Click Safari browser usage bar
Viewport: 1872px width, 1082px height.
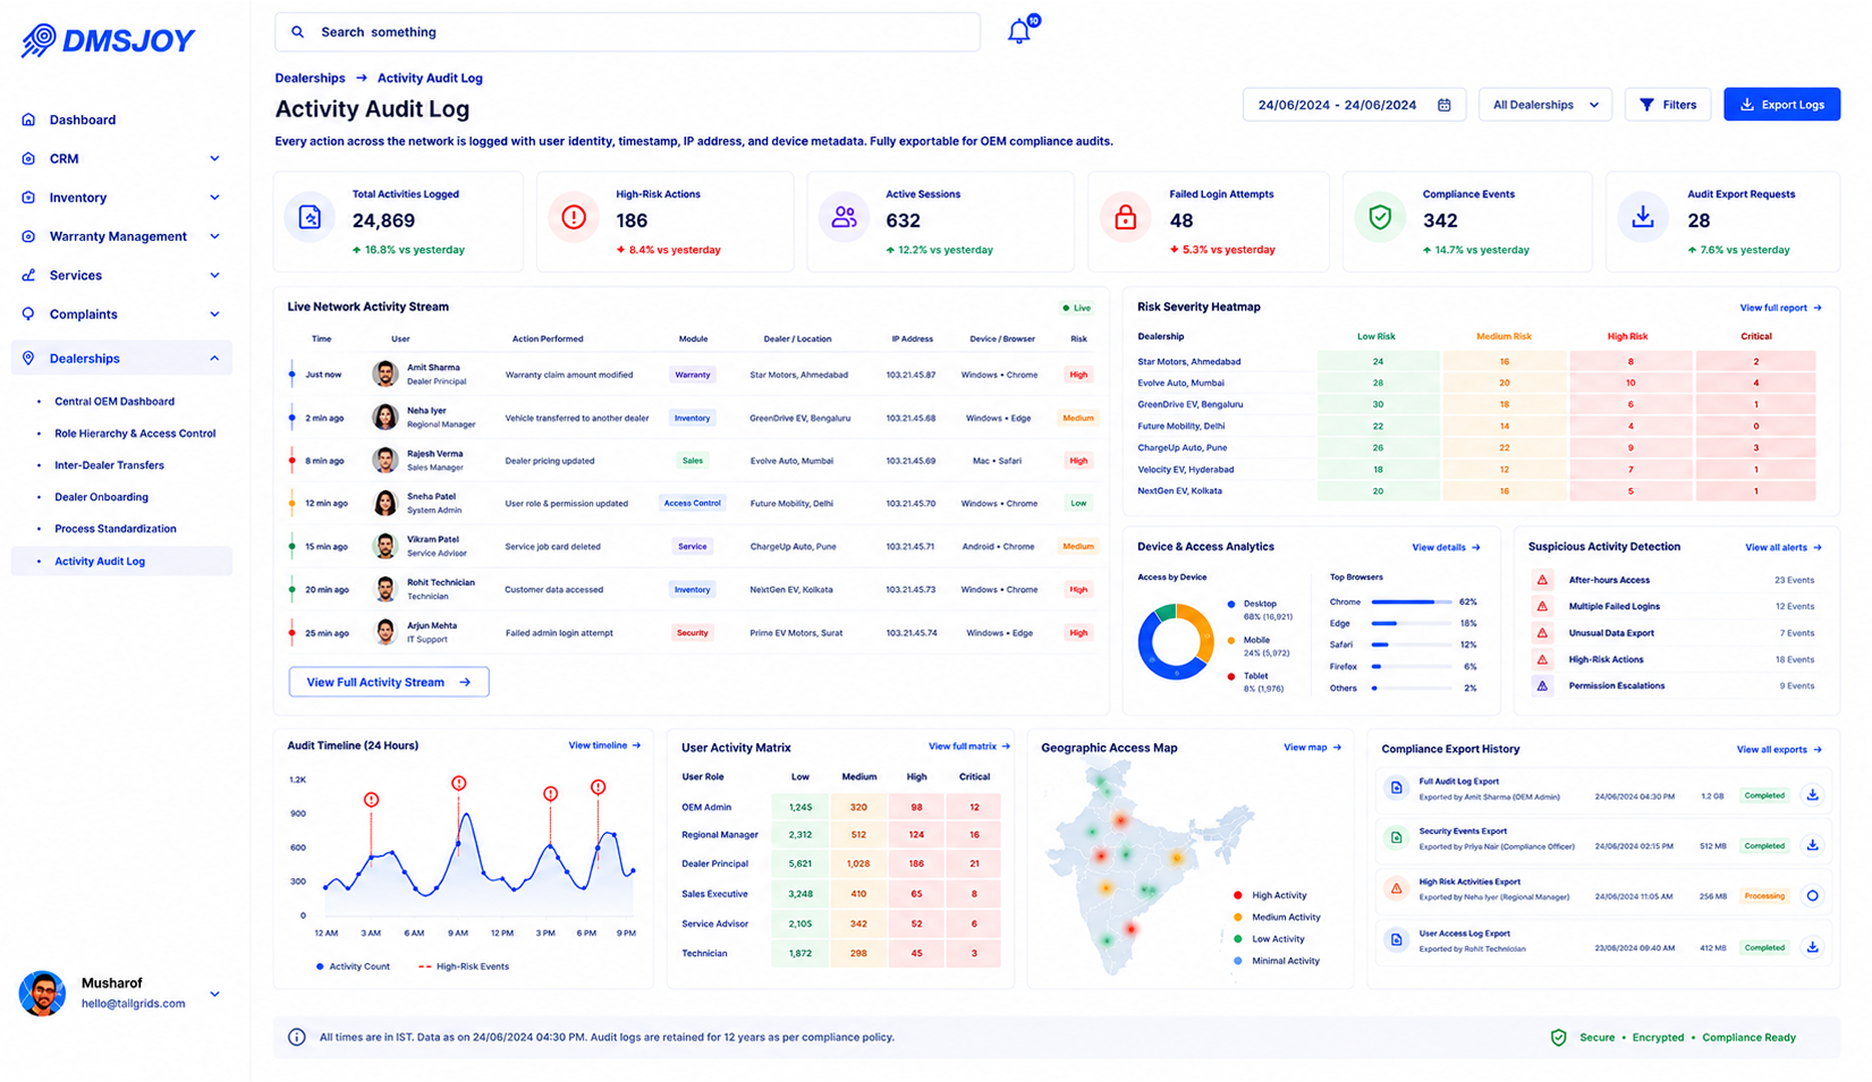1411,645
